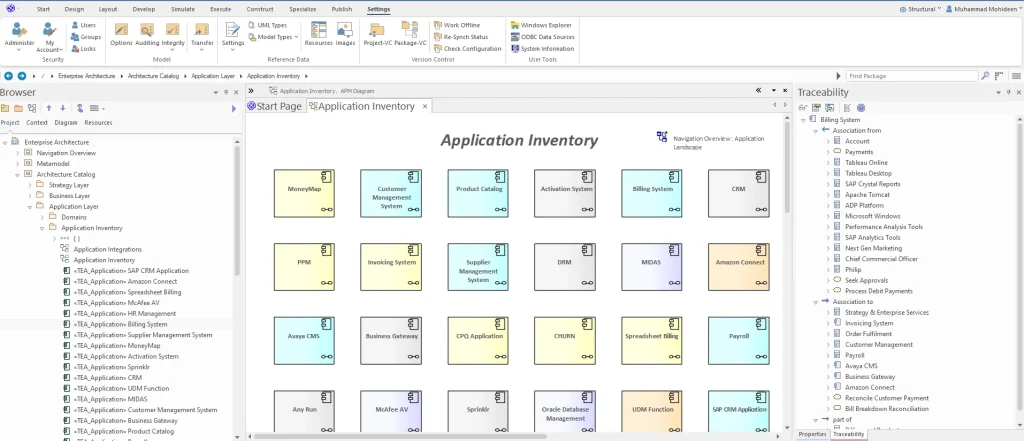This screenshot has width=1024, height=441.
Task: Open the Integrity check icon
Action: (173, 35)
